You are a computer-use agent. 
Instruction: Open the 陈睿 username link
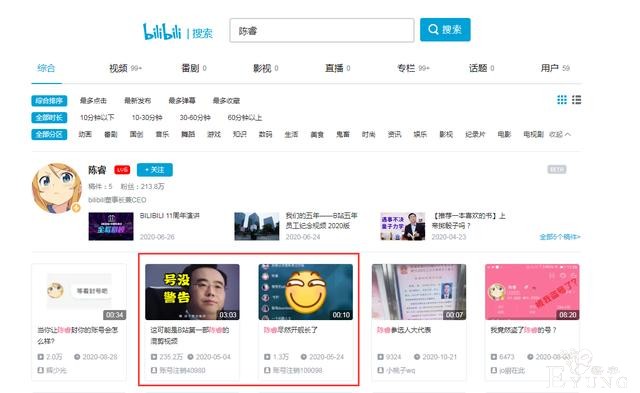[97, 170]
